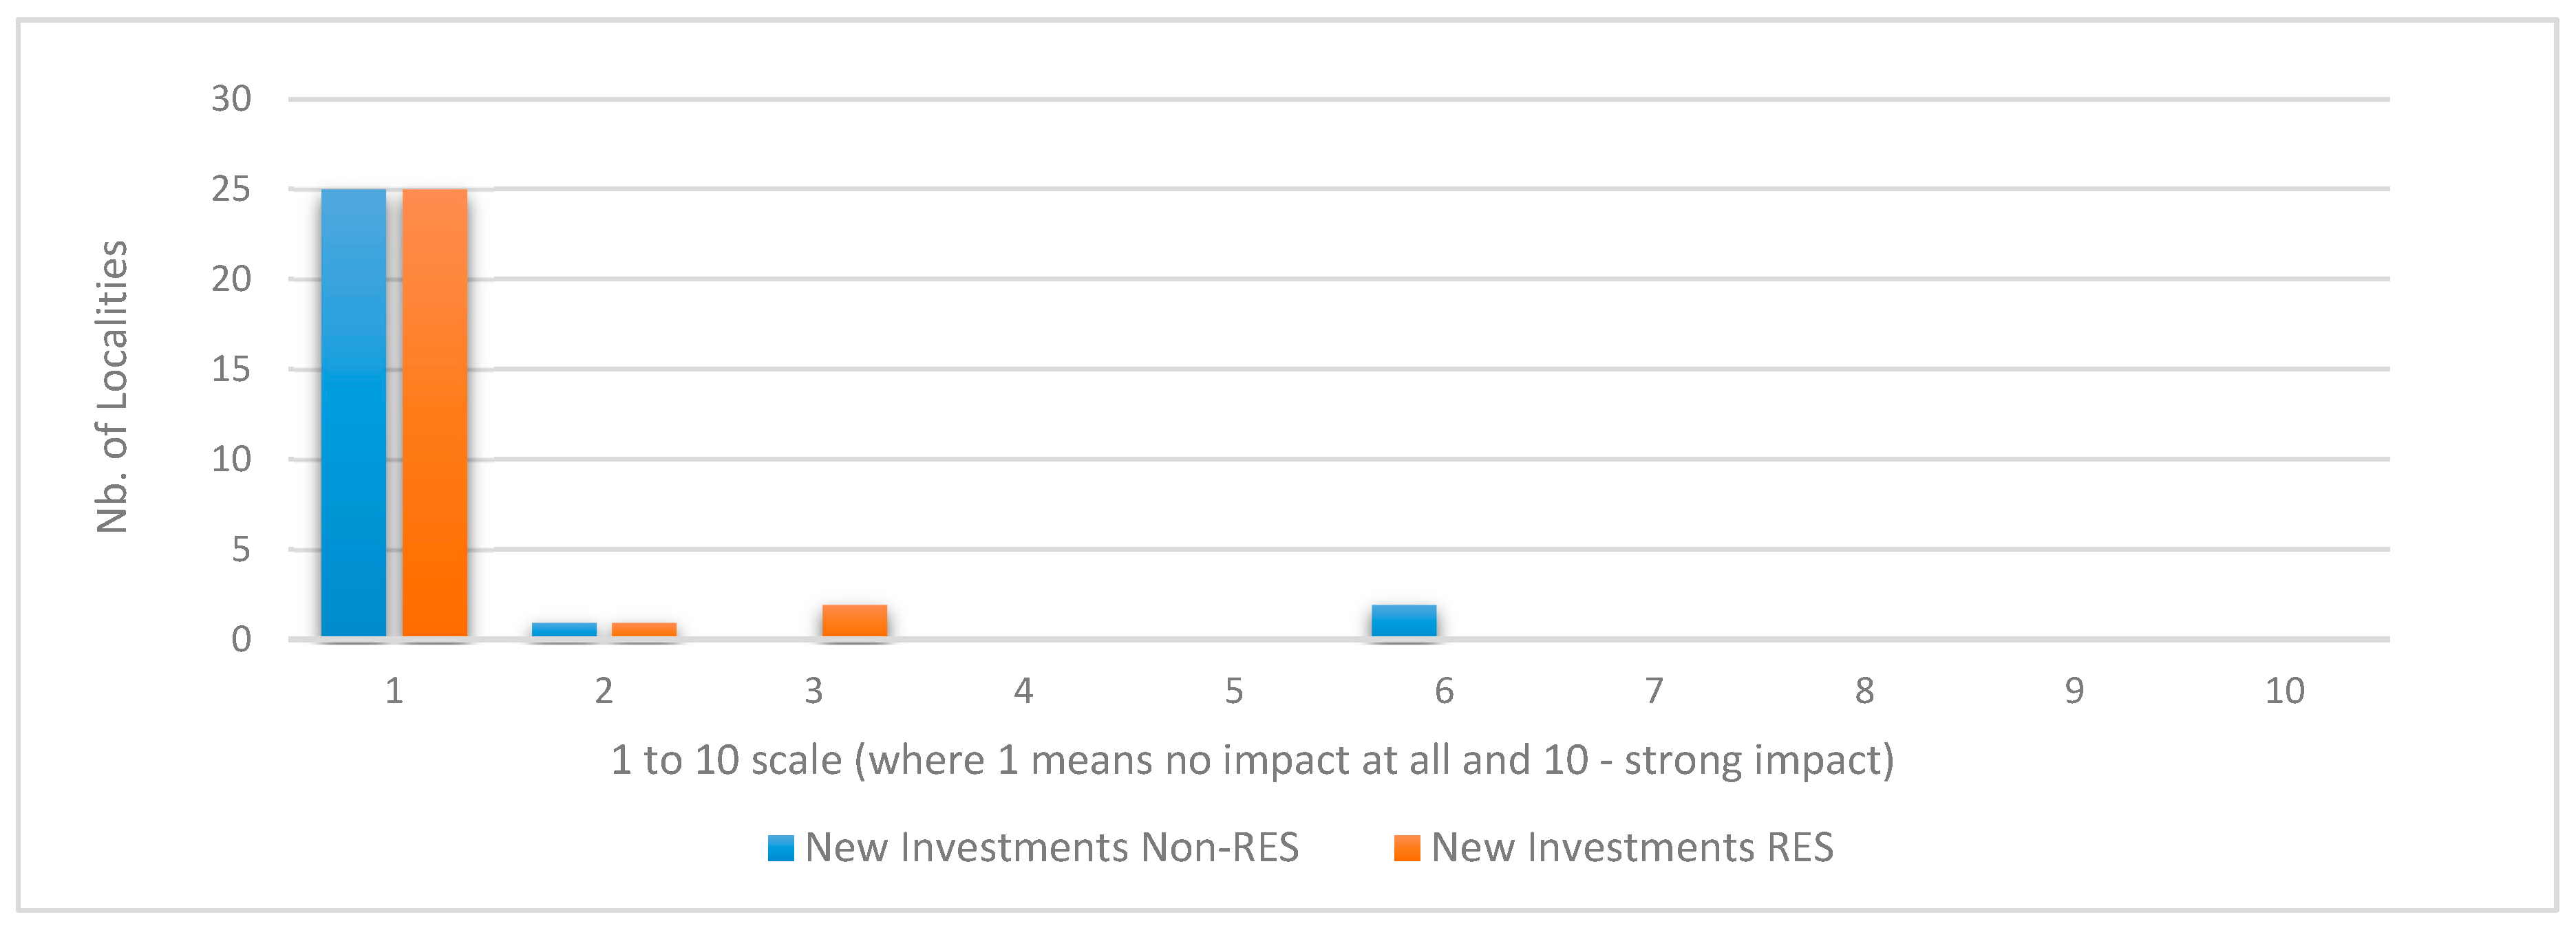Select the "New Investments Non-RES" legend label
Image resolution: width=2576 pixels, height=930 pixels.
pyautogui.click(x=1051, y=848)
